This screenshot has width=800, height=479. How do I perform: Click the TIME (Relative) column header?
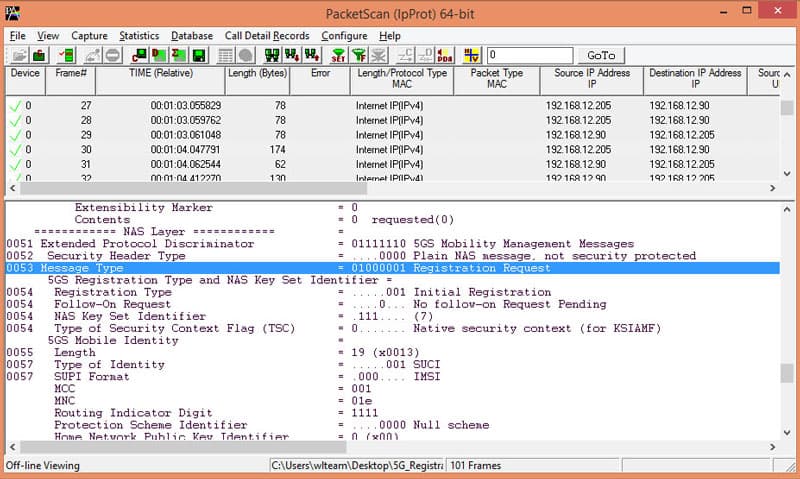tap(160, 80)
